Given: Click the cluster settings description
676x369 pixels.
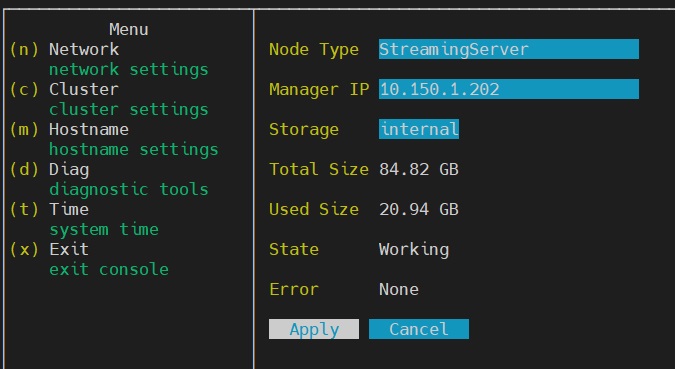Looking at the screenshot, I should pyautogui.click(x=129, y=109).
